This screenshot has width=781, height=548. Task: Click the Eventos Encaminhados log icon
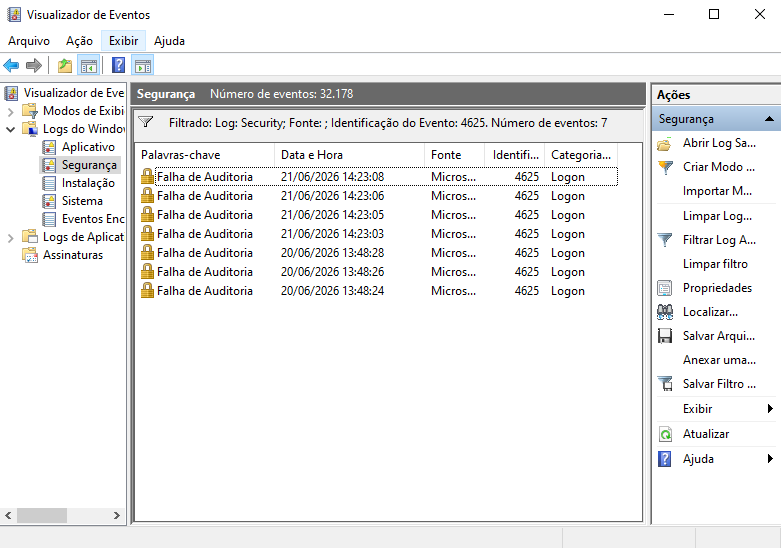click(49, 219)
